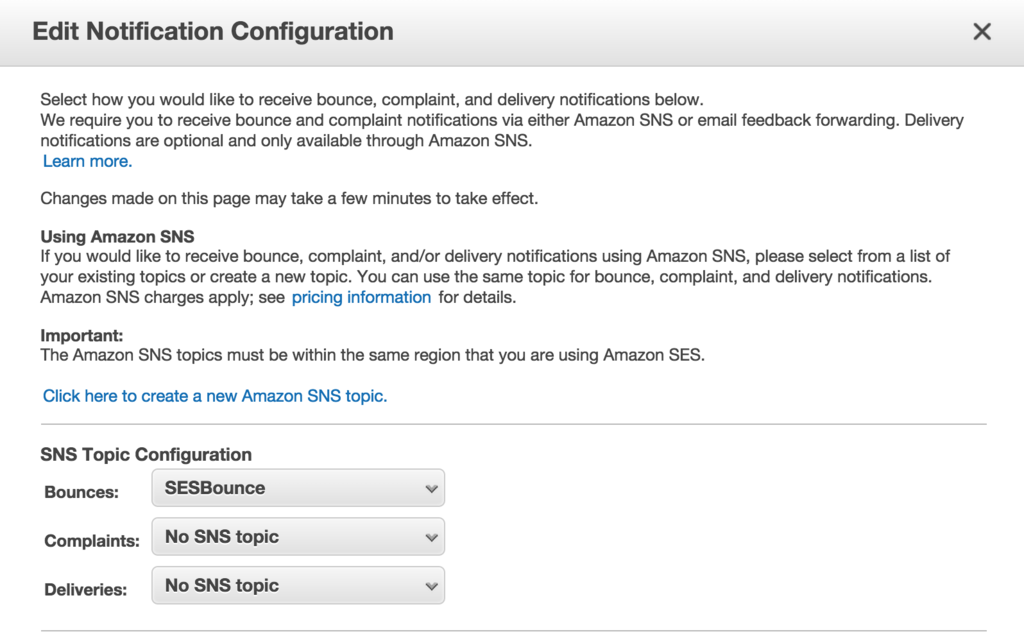Open the Bounces SESBounce dropdown
This screenshot has width=1024, height=634.
(x=297, y=488)
